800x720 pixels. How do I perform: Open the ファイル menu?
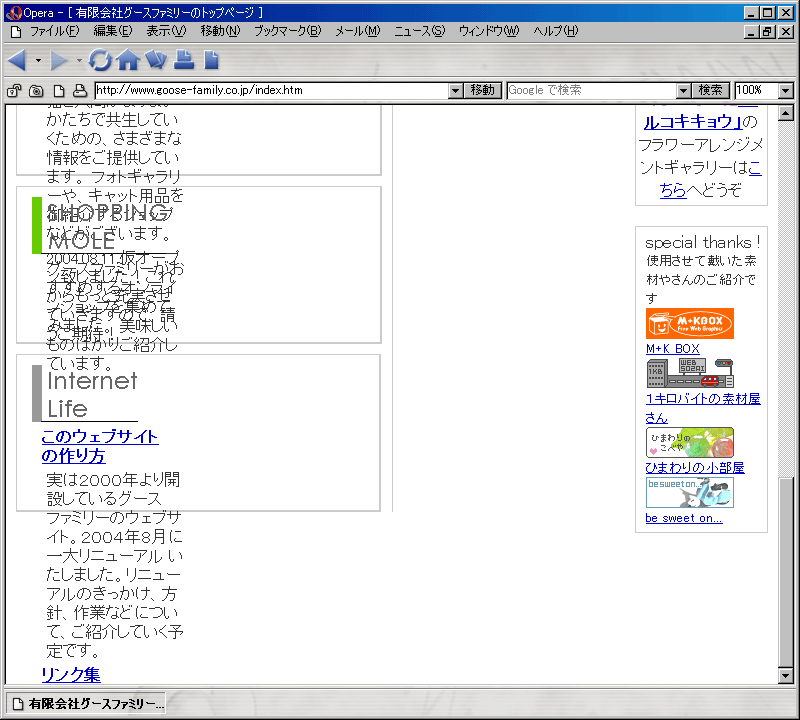point(55,32)
